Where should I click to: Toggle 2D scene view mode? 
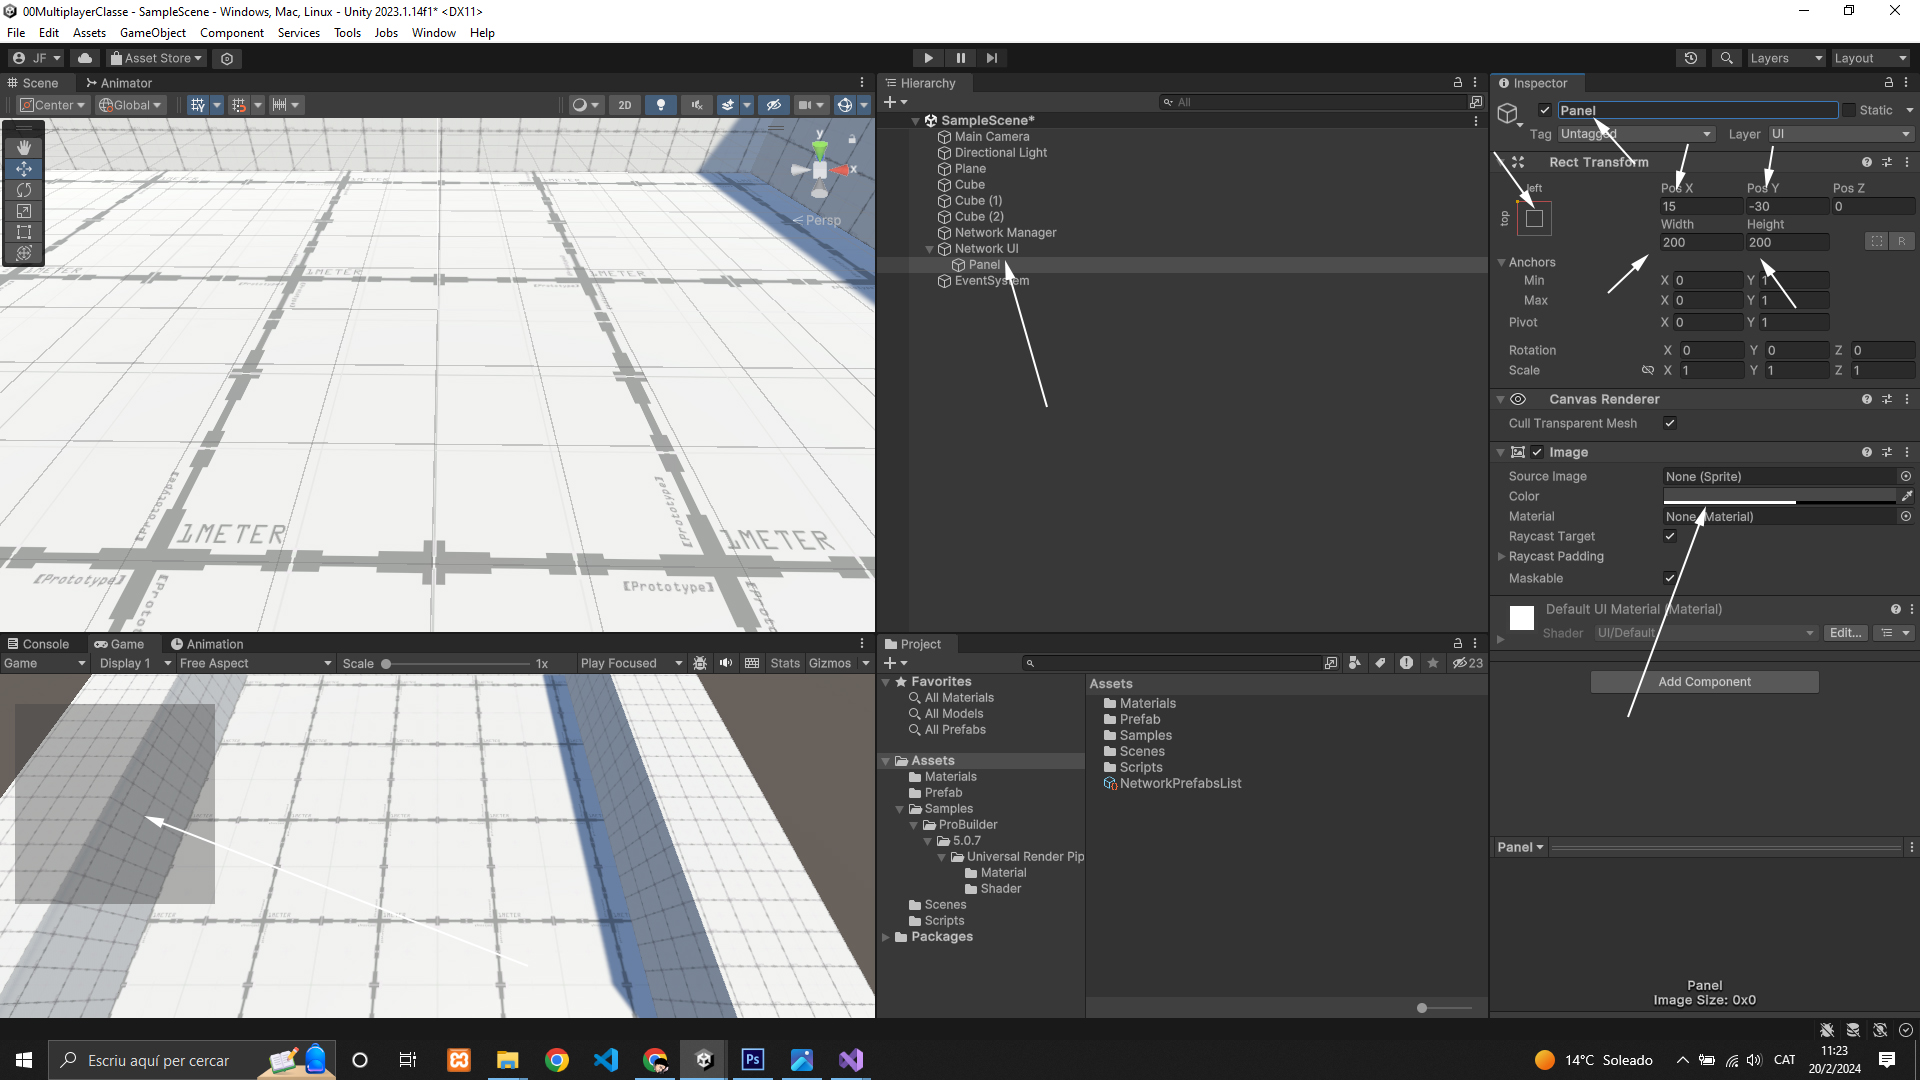(625, 105)
